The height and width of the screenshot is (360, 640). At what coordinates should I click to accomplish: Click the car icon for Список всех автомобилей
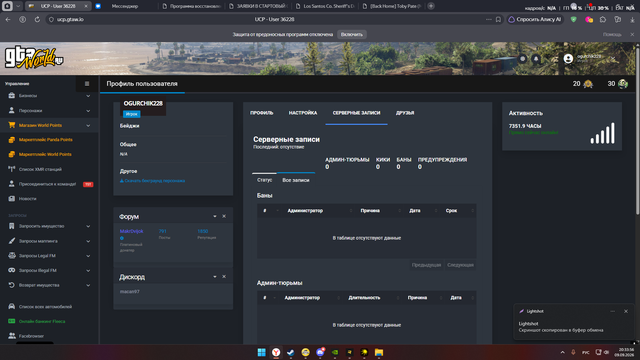click(11, 306)
